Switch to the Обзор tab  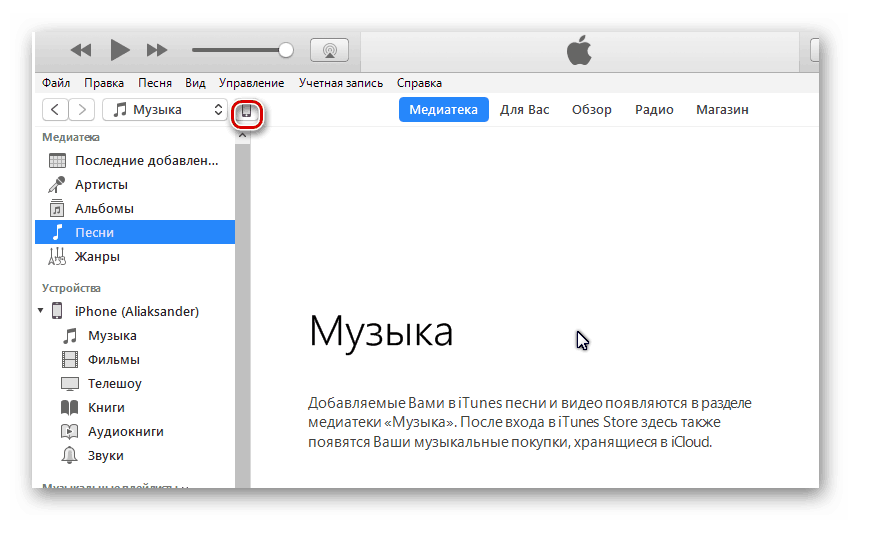[x=592, y=110]
